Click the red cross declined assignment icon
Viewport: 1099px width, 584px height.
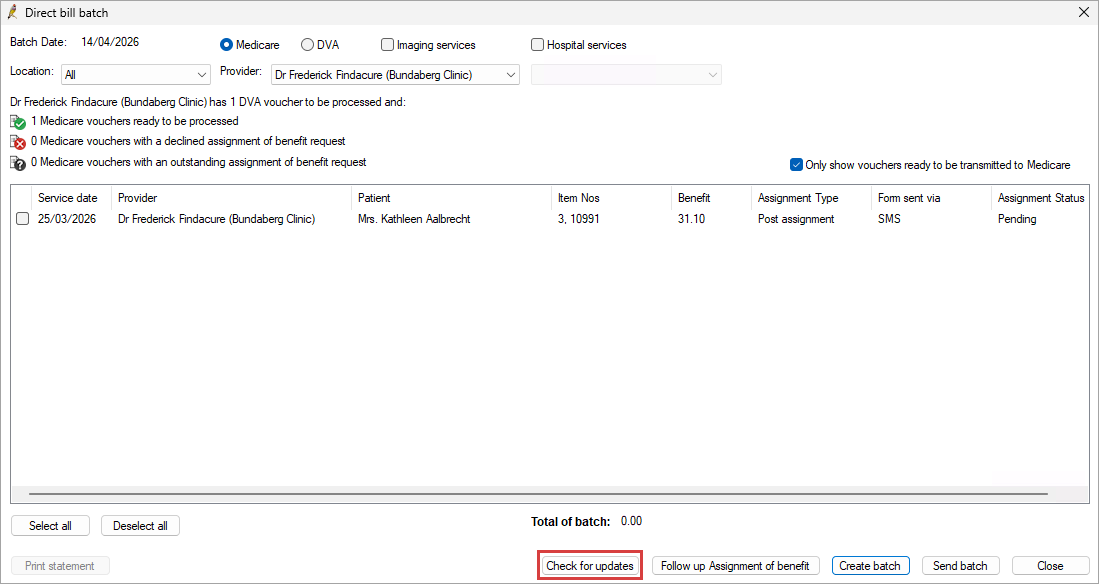point(18,142)
